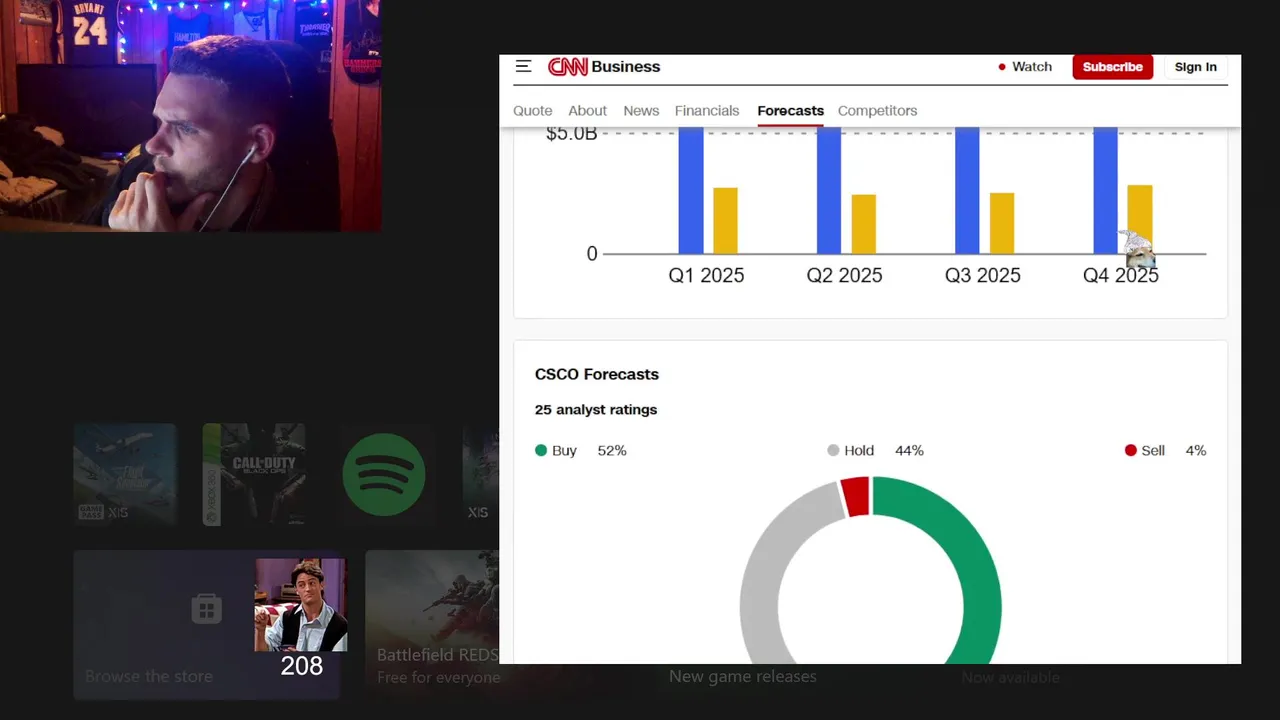Click the red Sell donut segment
1280x720 pixels.
(855, 496)
